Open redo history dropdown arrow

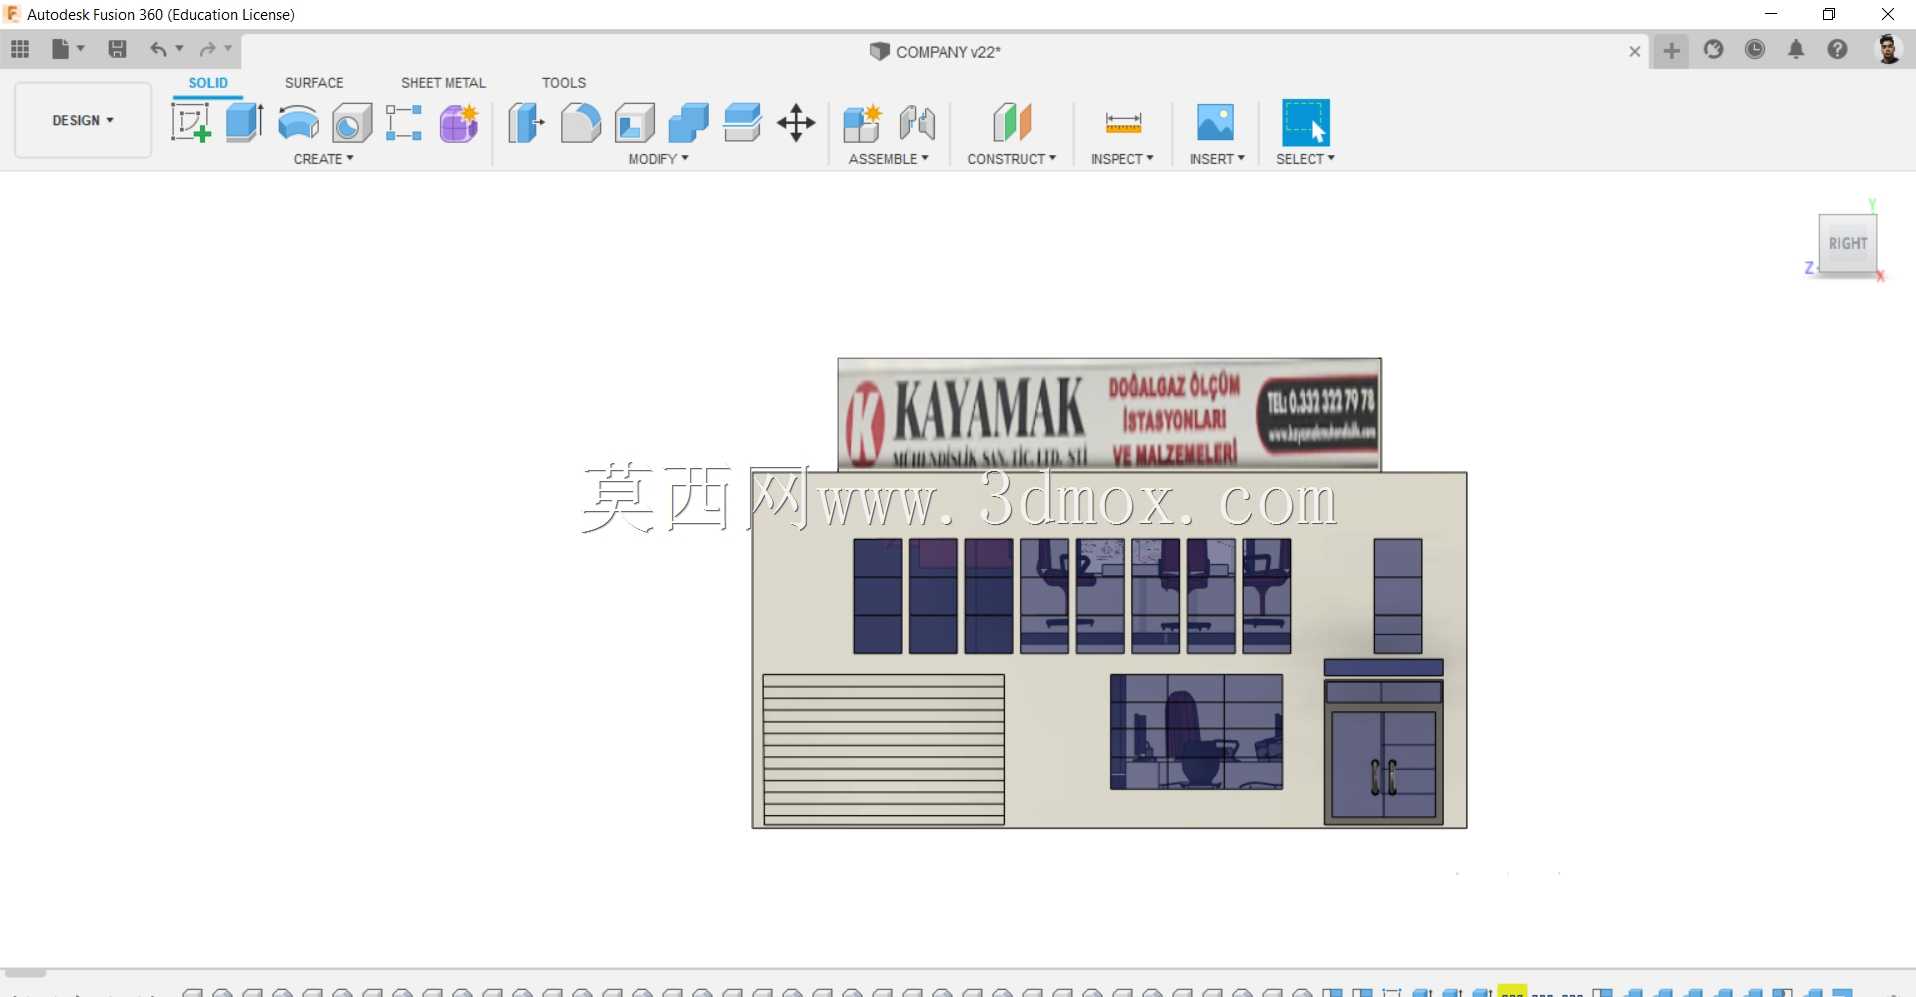229,49
